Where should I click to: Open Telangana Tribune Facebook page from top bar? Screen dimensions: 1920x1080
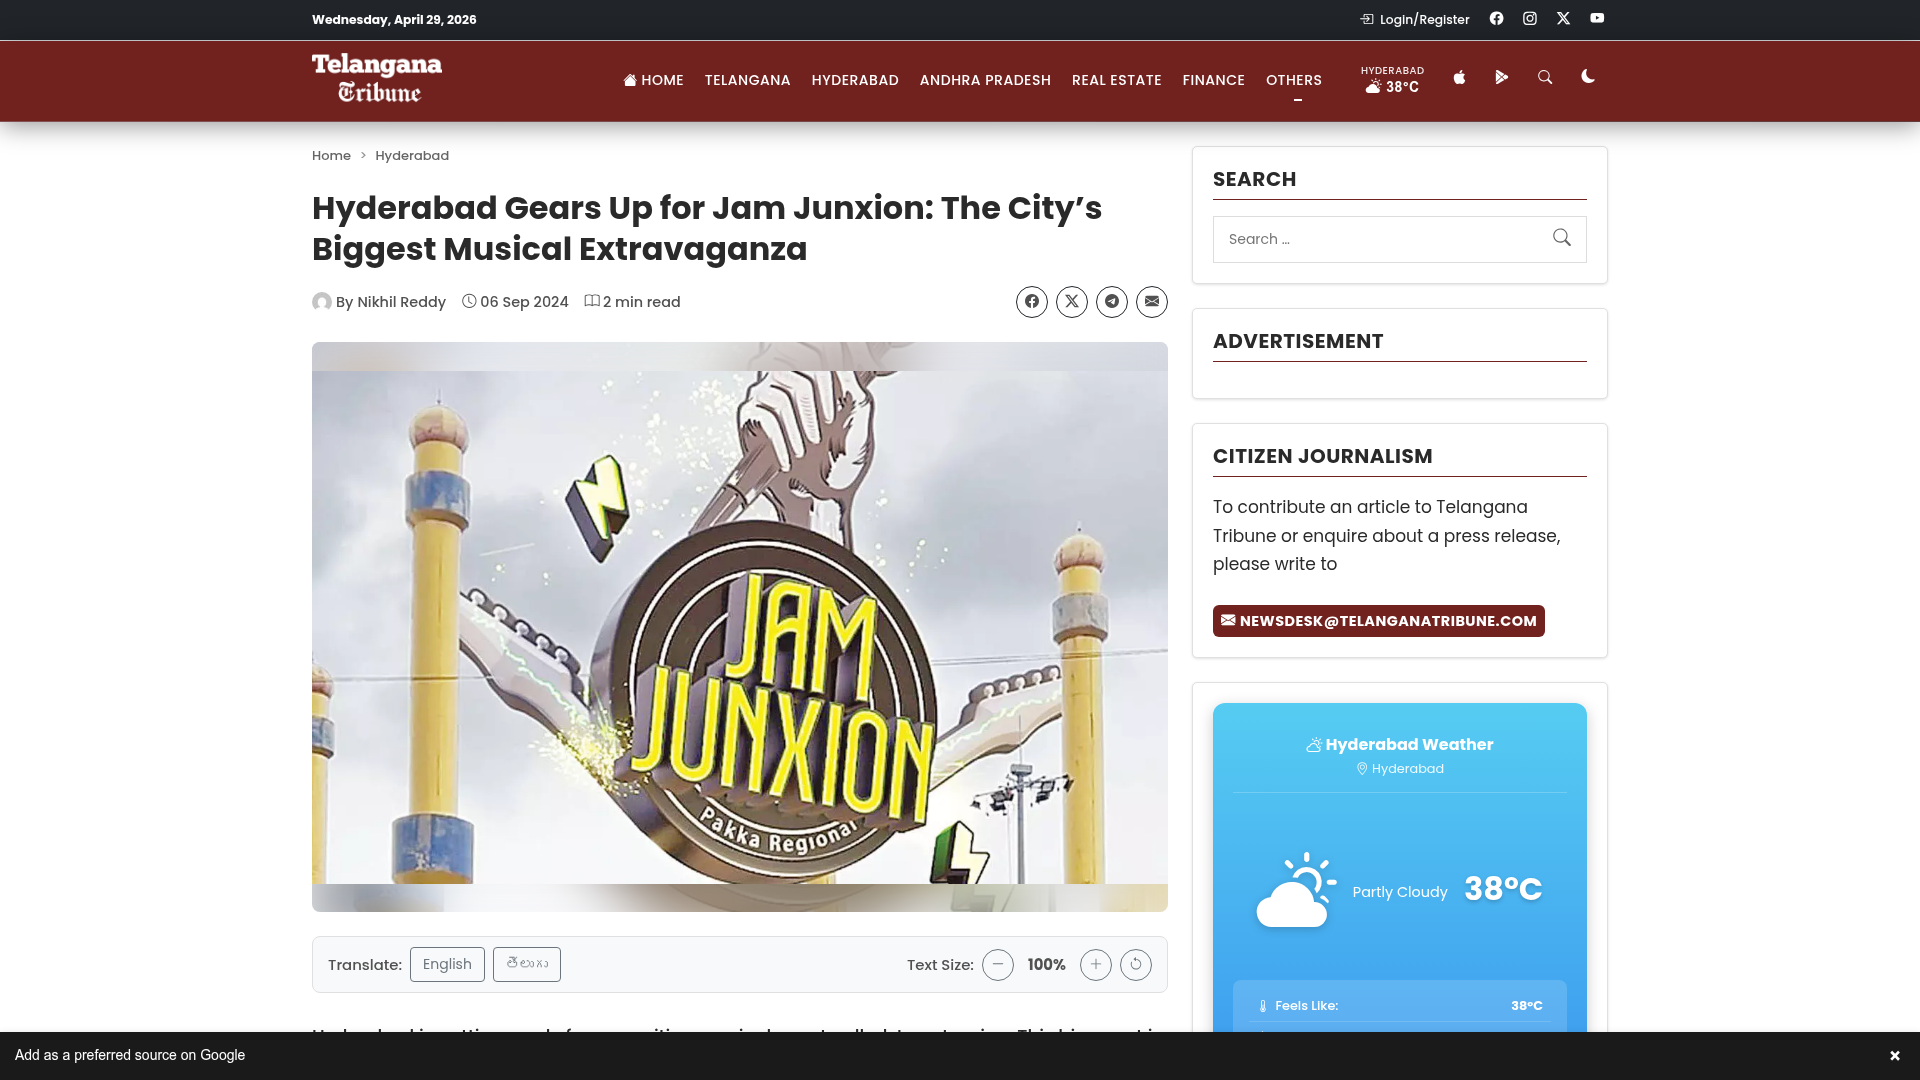click(x=1496, y=19)
